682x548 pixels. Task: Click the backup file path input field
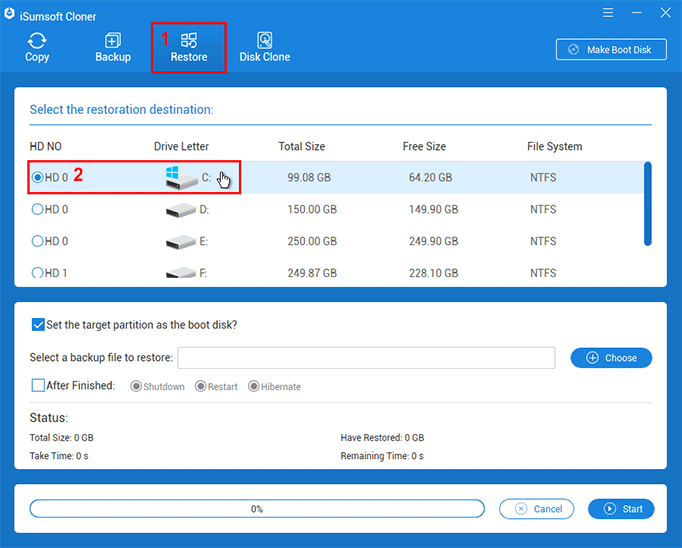[x=366, y=358]
